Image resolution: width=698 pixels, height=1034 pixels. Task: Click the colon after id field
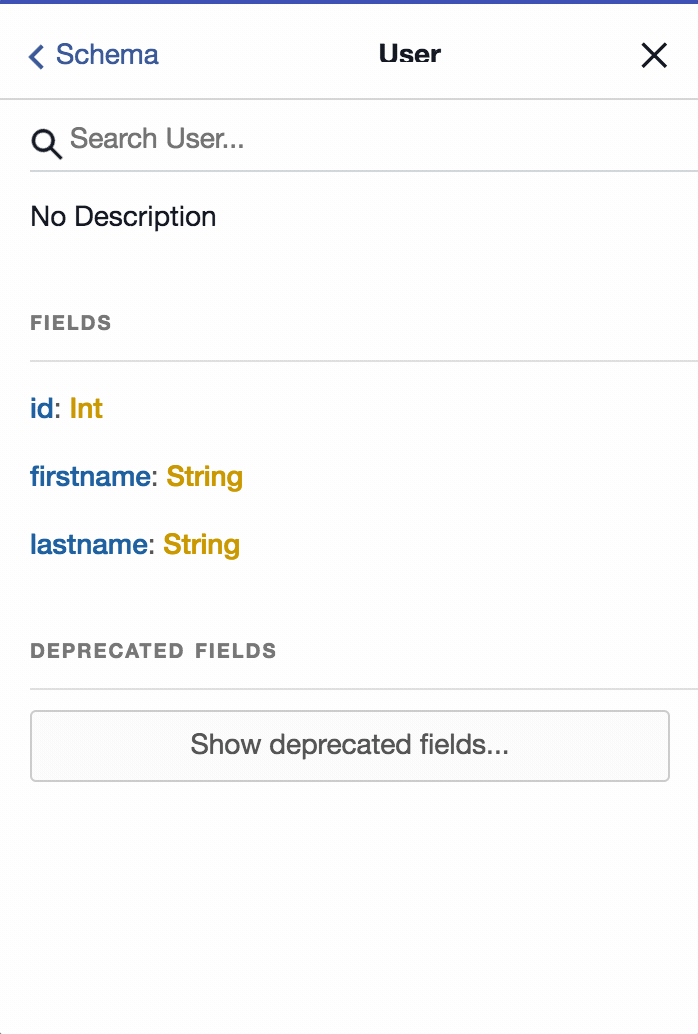(58, 409)
